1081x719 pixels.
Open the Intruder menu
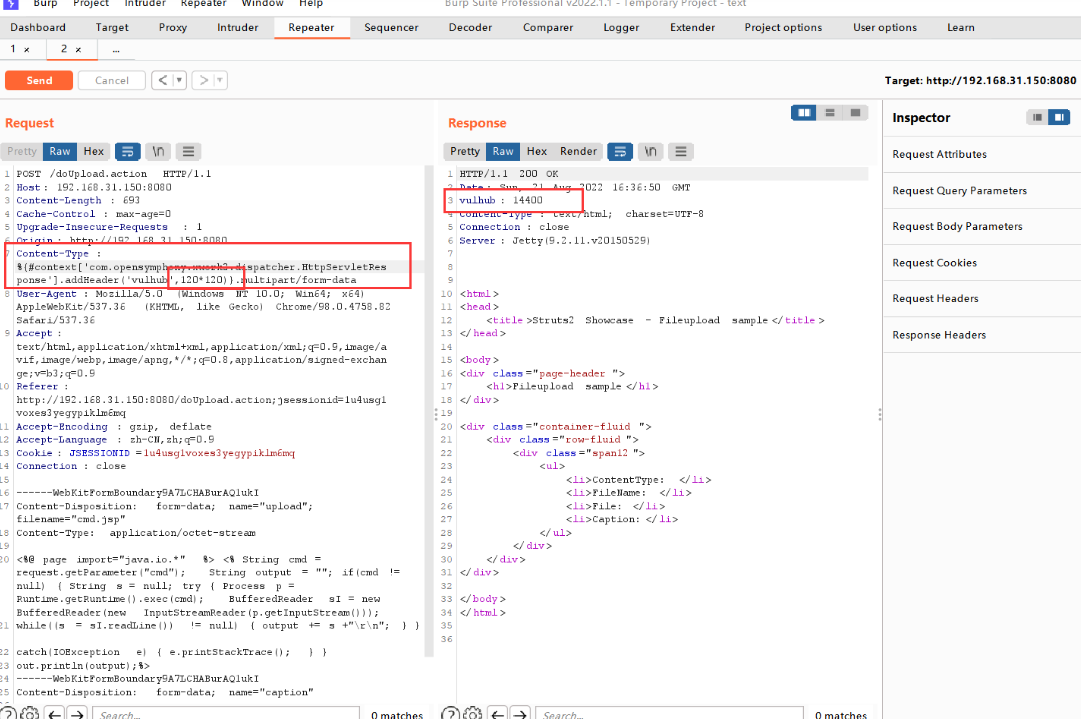145,3
